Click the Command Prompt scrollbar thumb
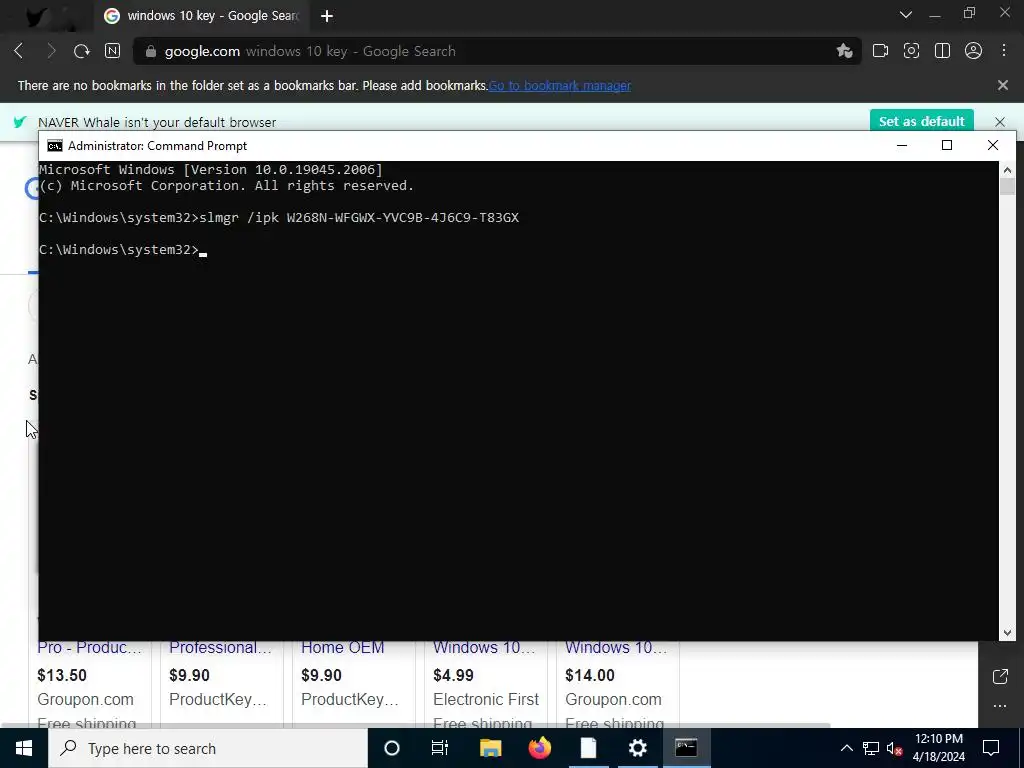 click(1007, 187)
